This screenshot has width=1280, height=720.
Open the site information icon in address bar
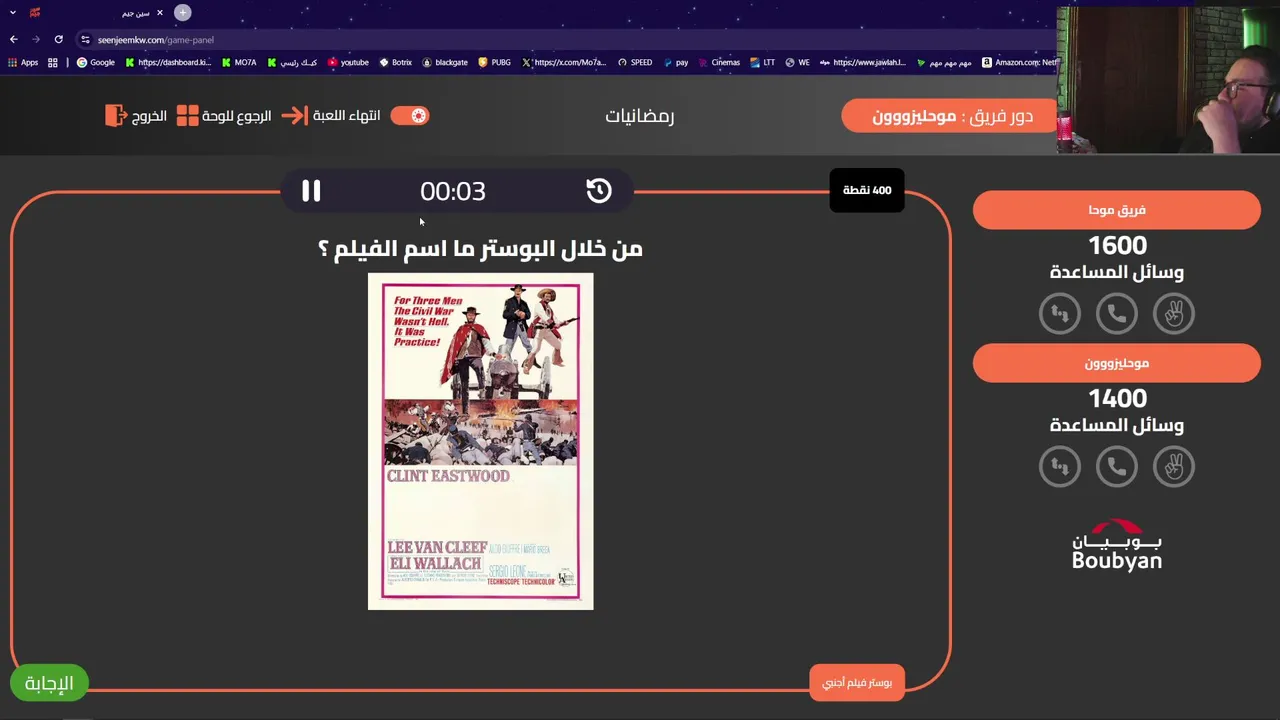click(86, 40)
